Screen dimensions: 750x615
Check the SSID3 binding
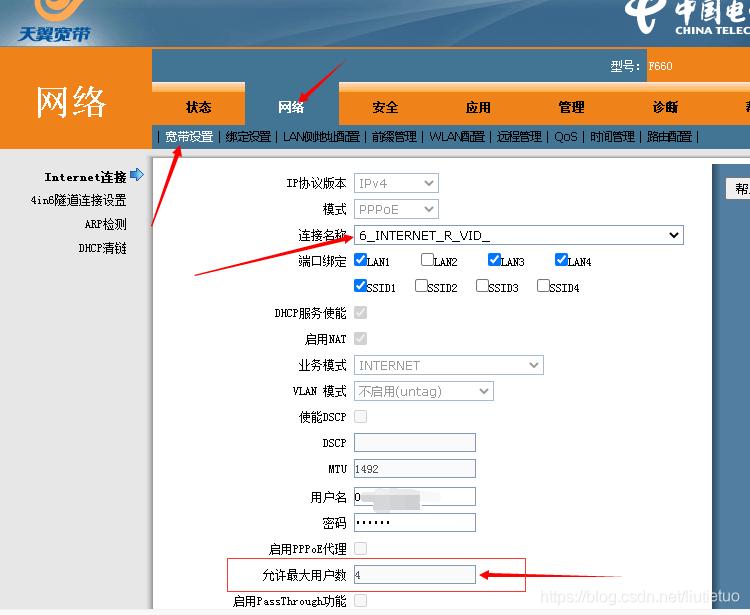click(x=482, y=286)
